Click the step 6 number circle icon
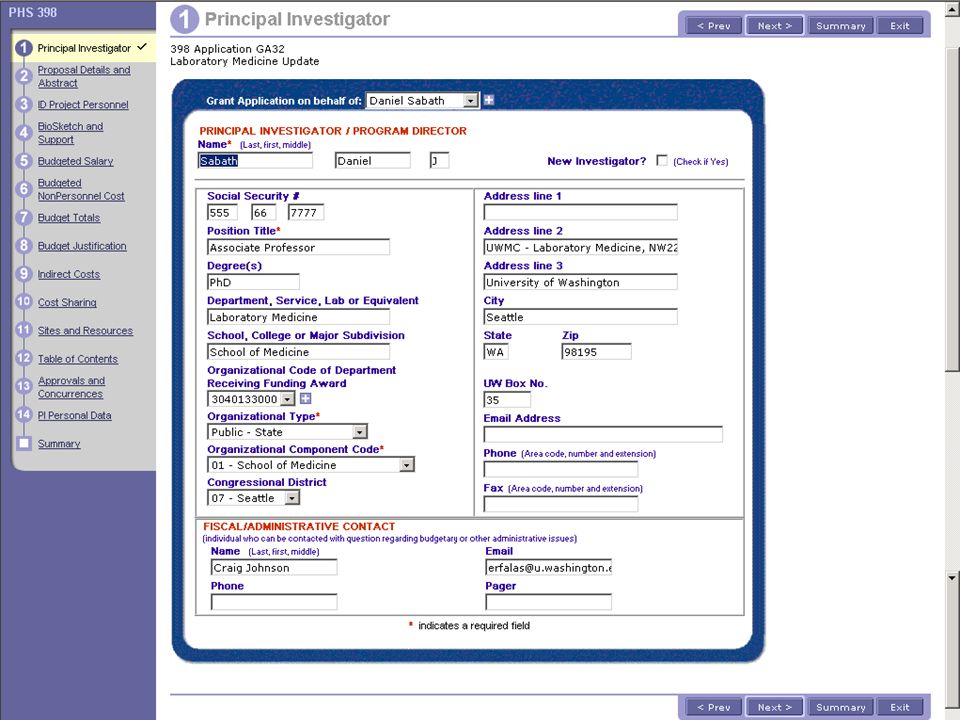 pyautogui.click(x=24, y=189)
